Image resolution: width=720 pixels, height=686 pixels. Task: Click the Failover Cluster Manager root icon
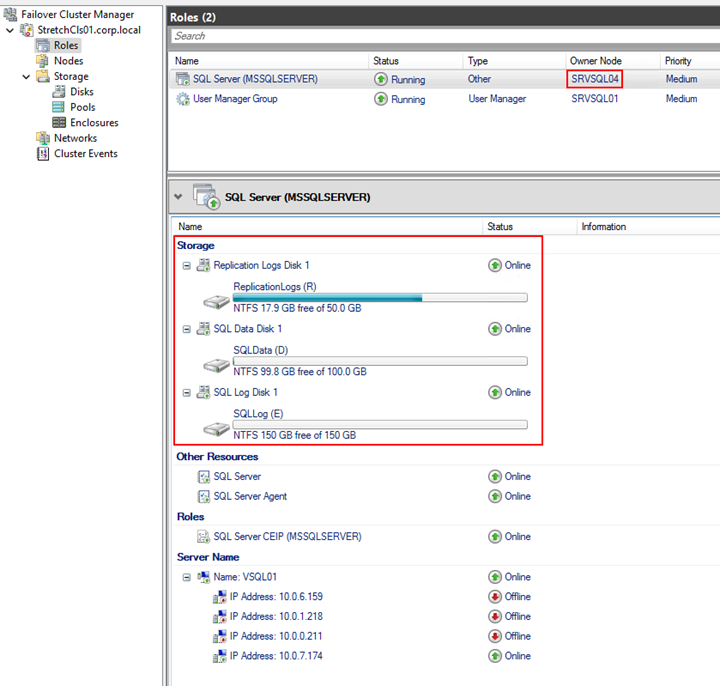pos(10,14)
